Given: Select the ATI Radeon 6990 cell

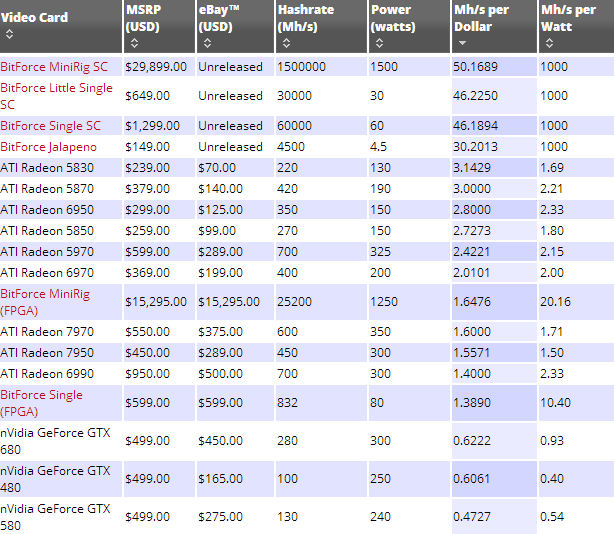Looking at the screenshot, I should click(x=61, y=374).
